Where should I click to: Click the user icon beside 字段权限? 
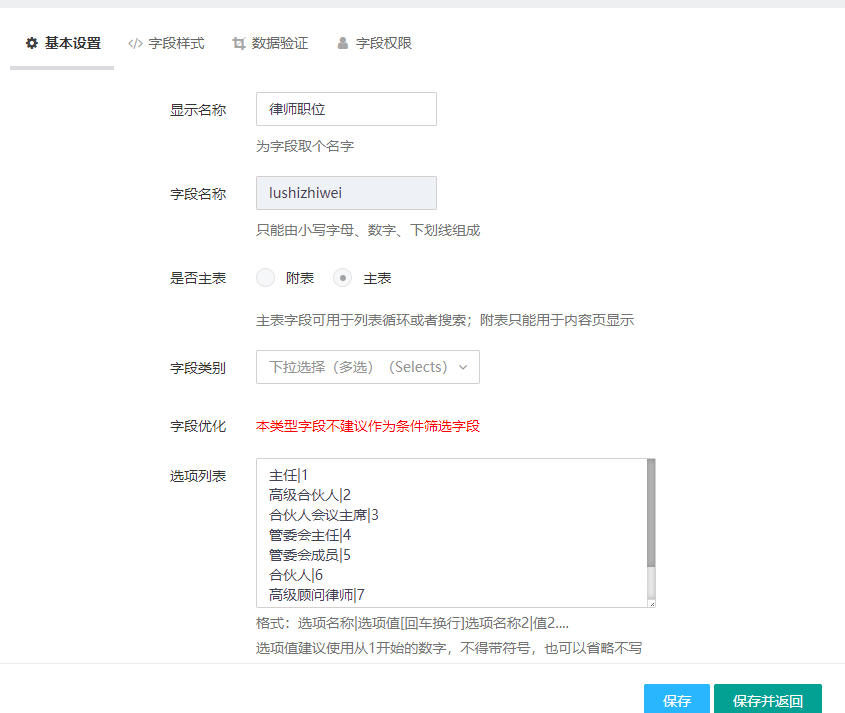pyautogui.click(x=343, y=44)
